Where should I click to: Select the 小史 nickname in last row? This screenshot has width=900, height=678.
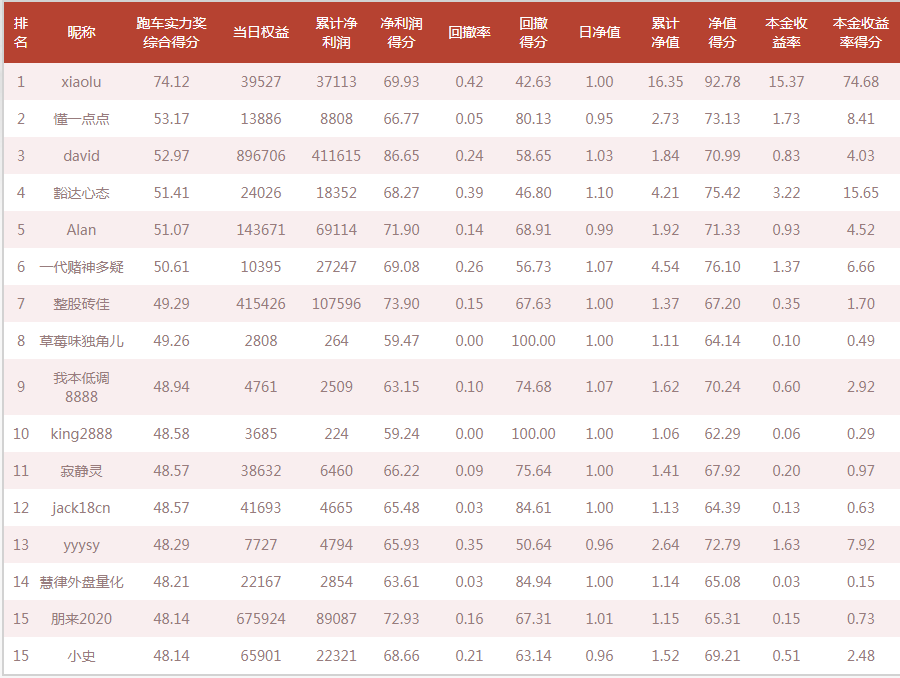pos(81,656)
